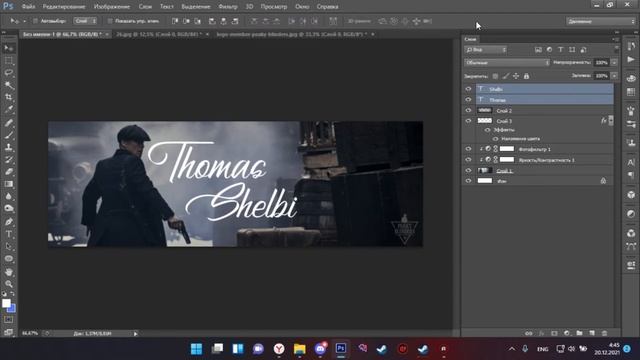The image size is (640, 360).
Task: Click the foreground color swatch
Action: click(x=6, y=303)
